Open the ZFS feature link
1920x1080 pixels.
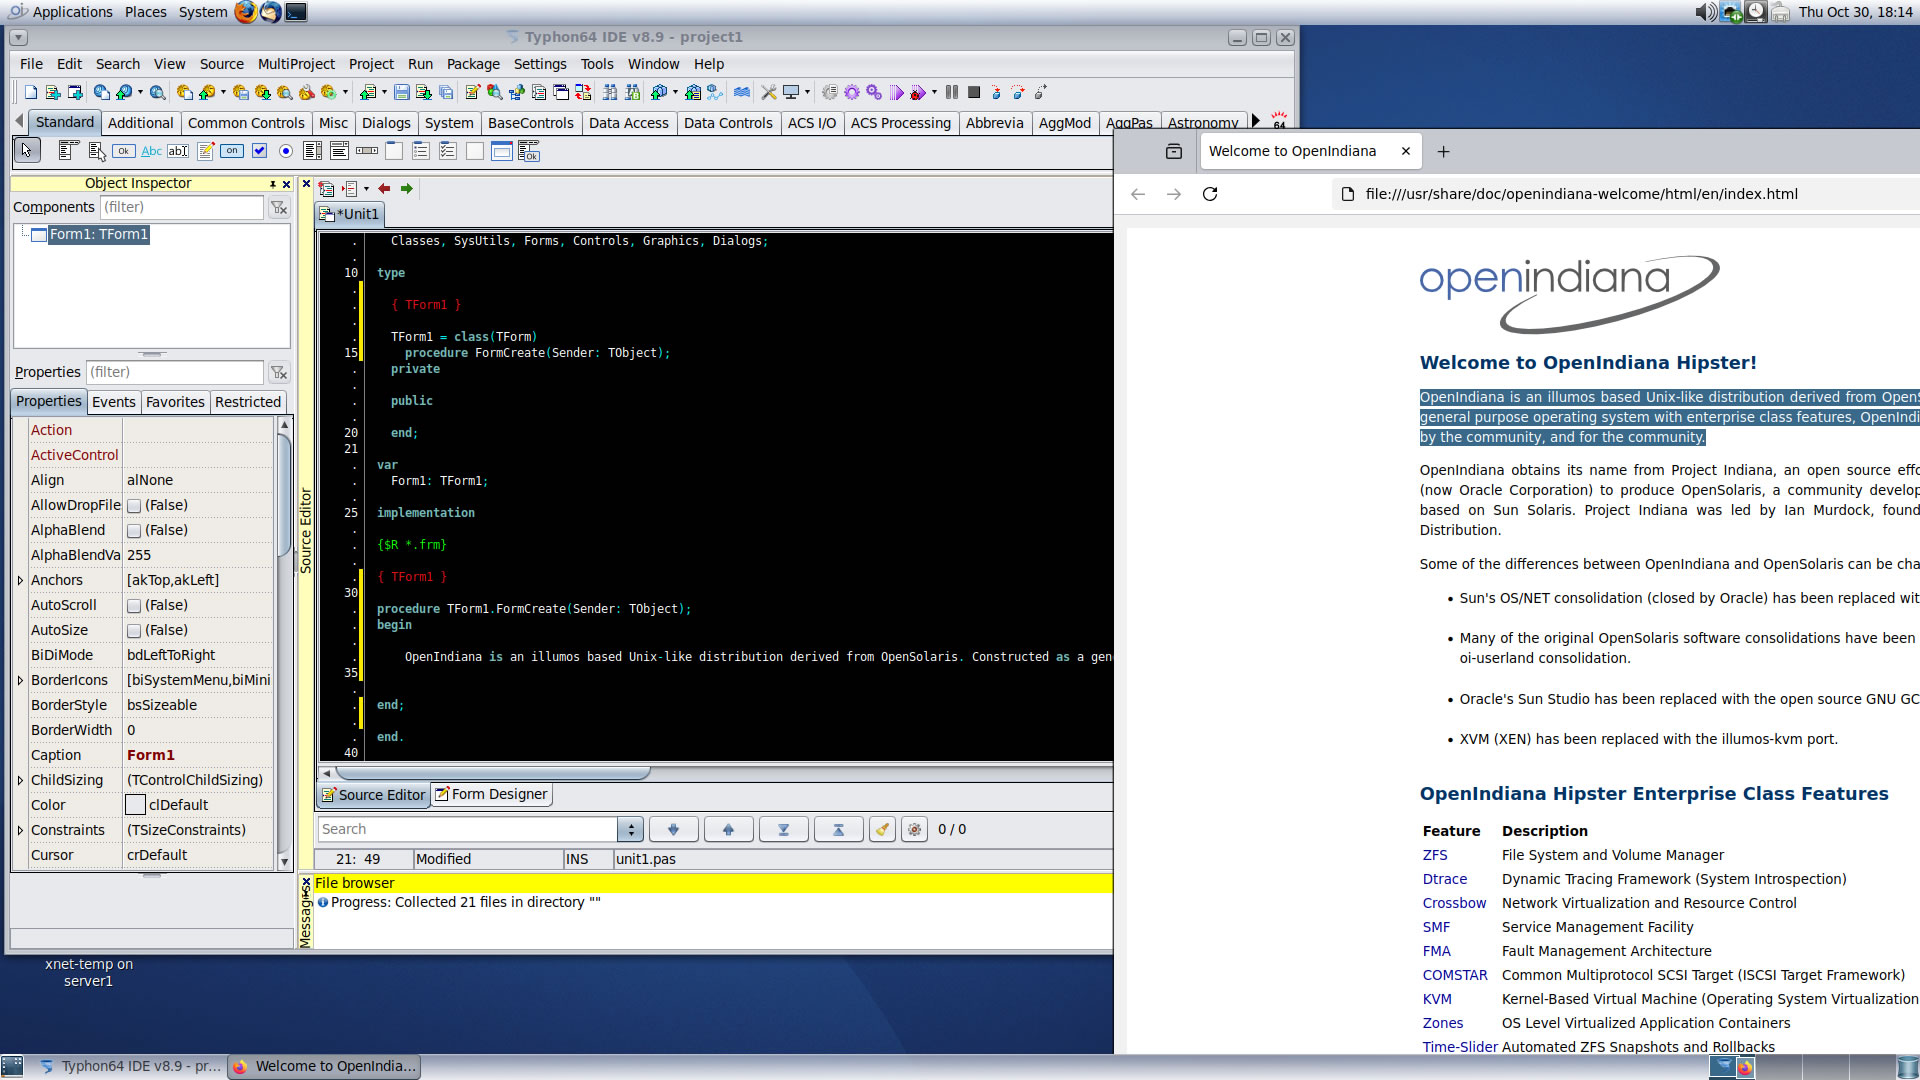click(1434, 855)
